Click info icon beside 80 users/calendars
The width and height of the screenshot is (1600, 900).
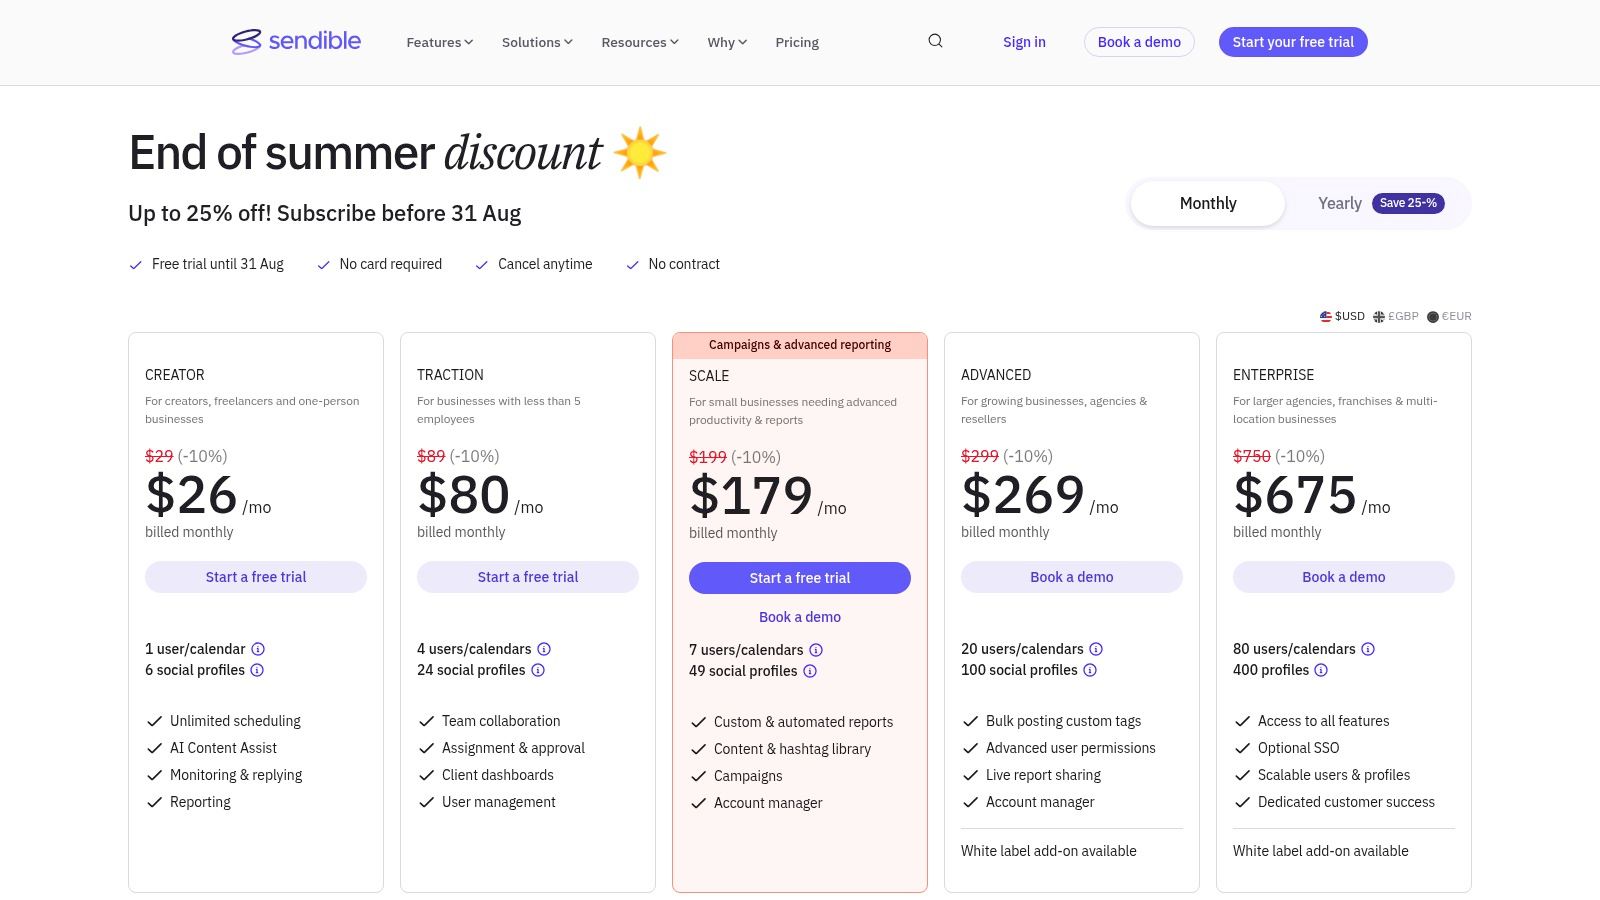(1368, 649)
